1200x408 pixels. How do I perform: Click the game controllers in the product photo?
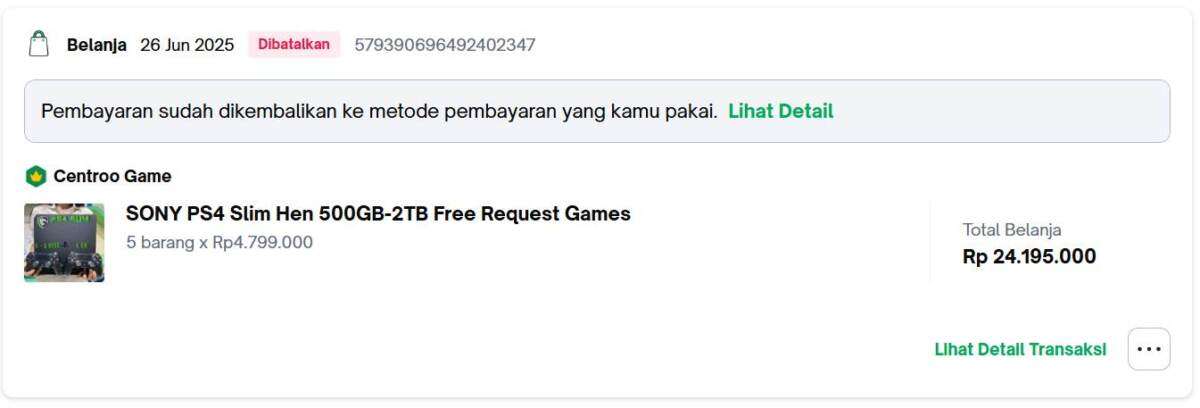tap(64, 263)
